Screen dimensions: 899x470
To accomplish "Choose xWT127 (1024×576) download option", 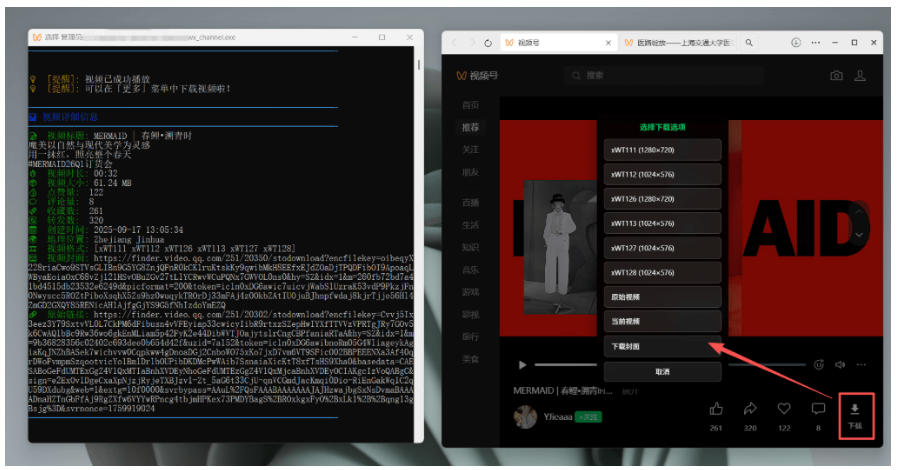I will pyautogui.click(x=662, y=248).
